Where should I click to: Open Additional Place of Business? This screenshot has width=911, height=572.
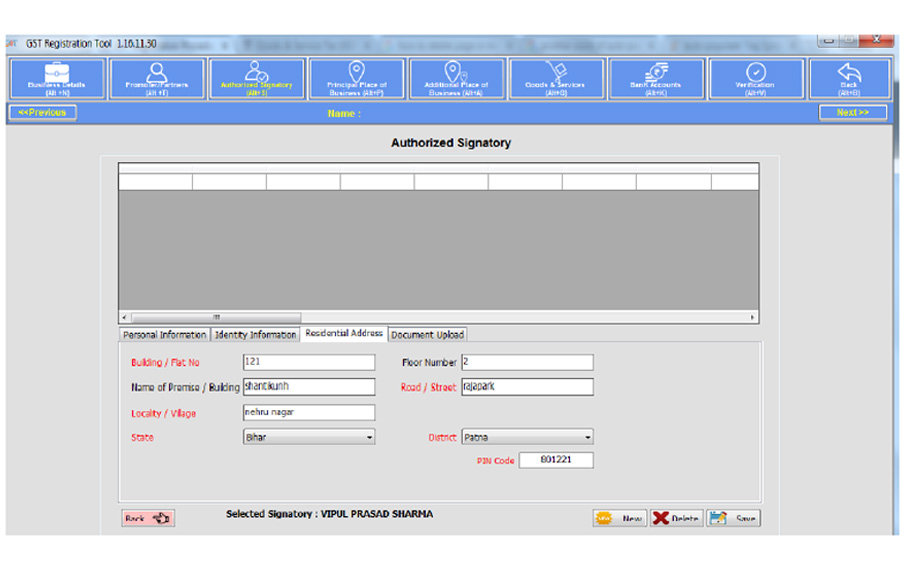(x=456, y=79)
